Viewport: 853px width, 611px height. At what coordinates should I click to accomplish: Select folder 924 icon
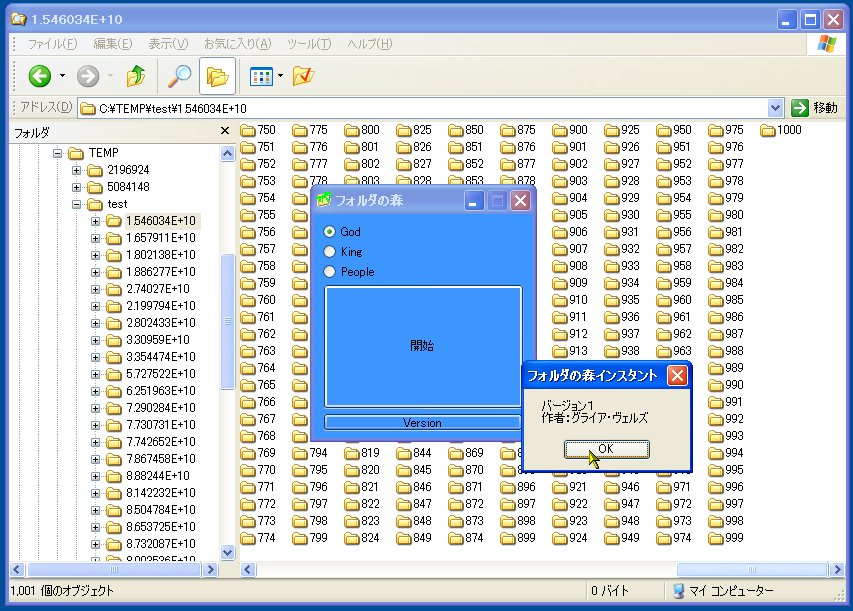560,538
